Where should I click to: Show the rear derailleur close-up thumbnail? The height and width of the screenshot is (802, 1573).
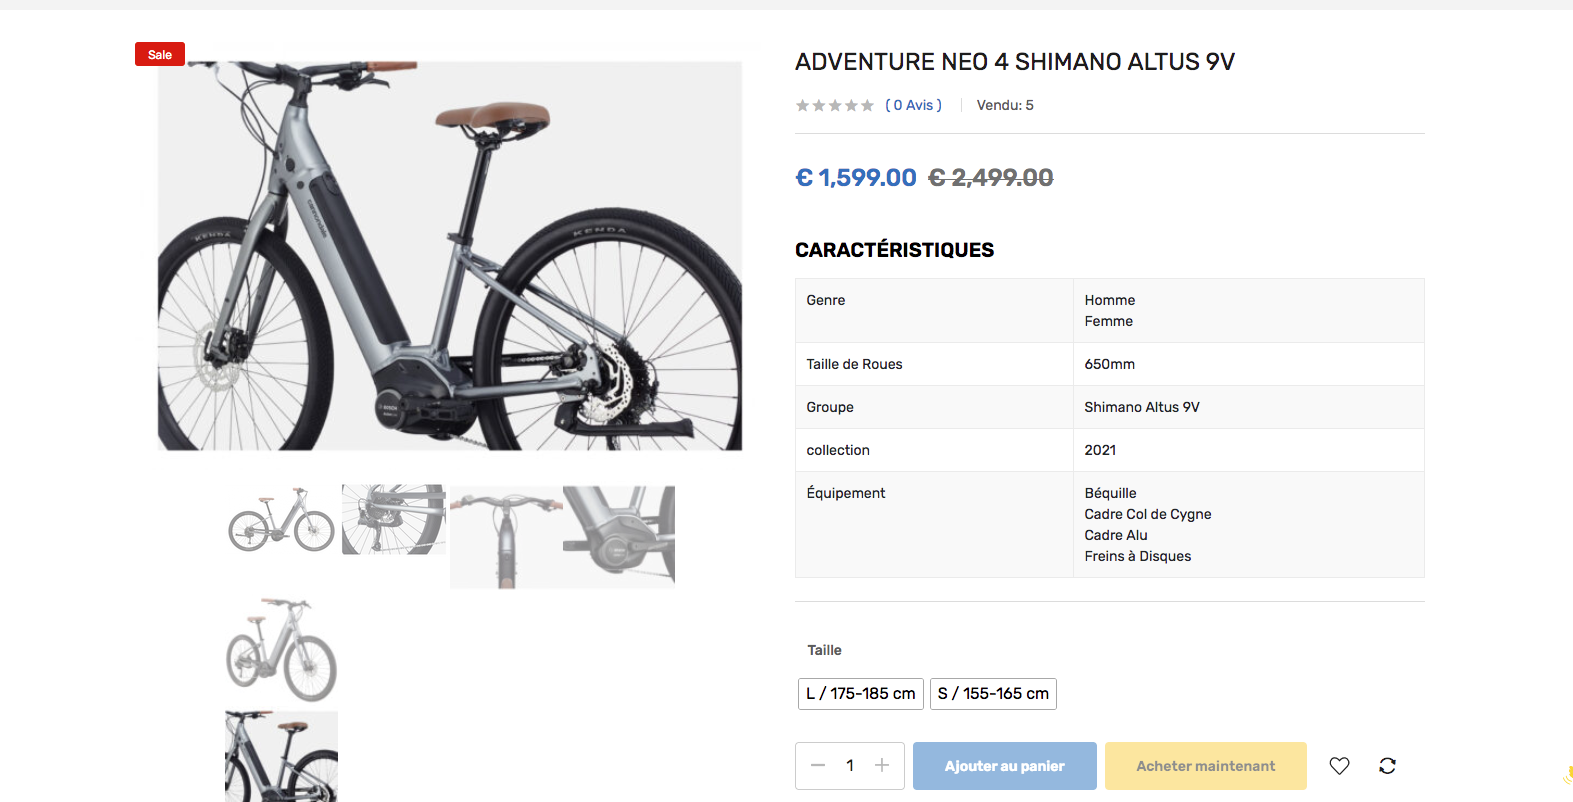tap(394, 520)
